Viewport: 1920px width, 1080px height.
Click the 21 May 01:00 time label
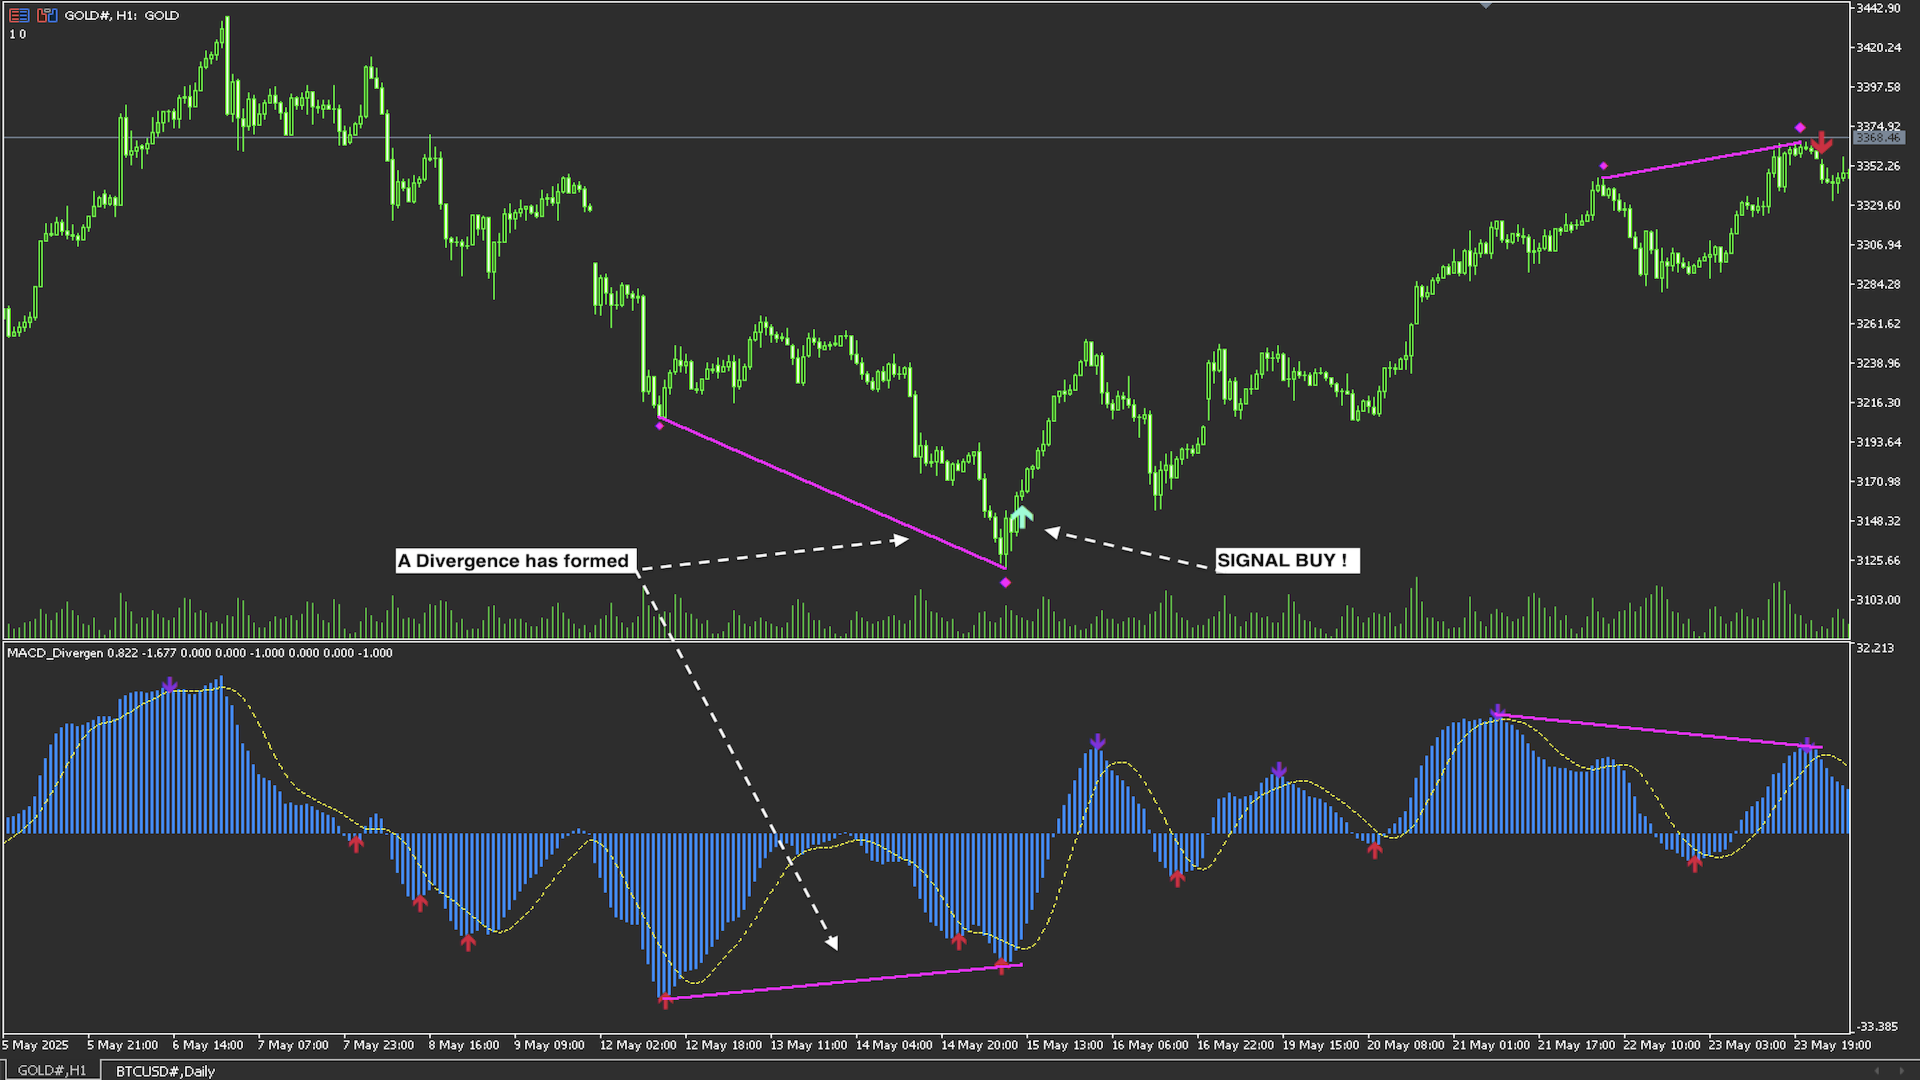click(x=1492, y=1045)
